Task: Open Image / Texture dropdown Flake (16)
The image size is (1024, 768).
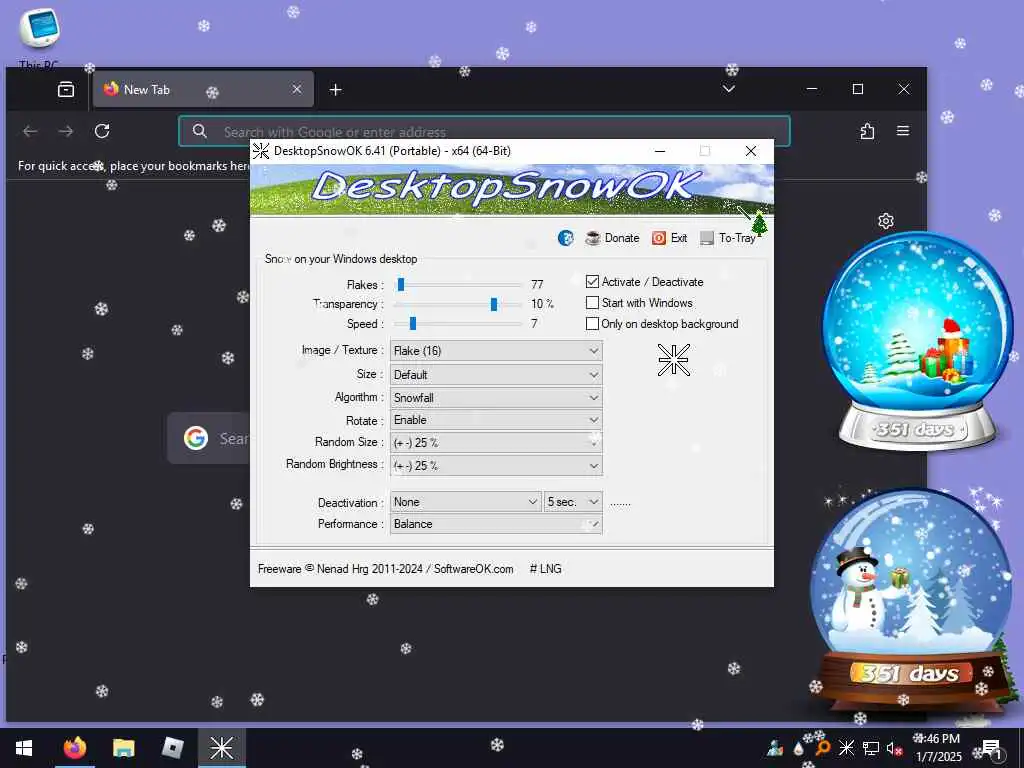Action: pyautogui.click(x=496, y=351)
